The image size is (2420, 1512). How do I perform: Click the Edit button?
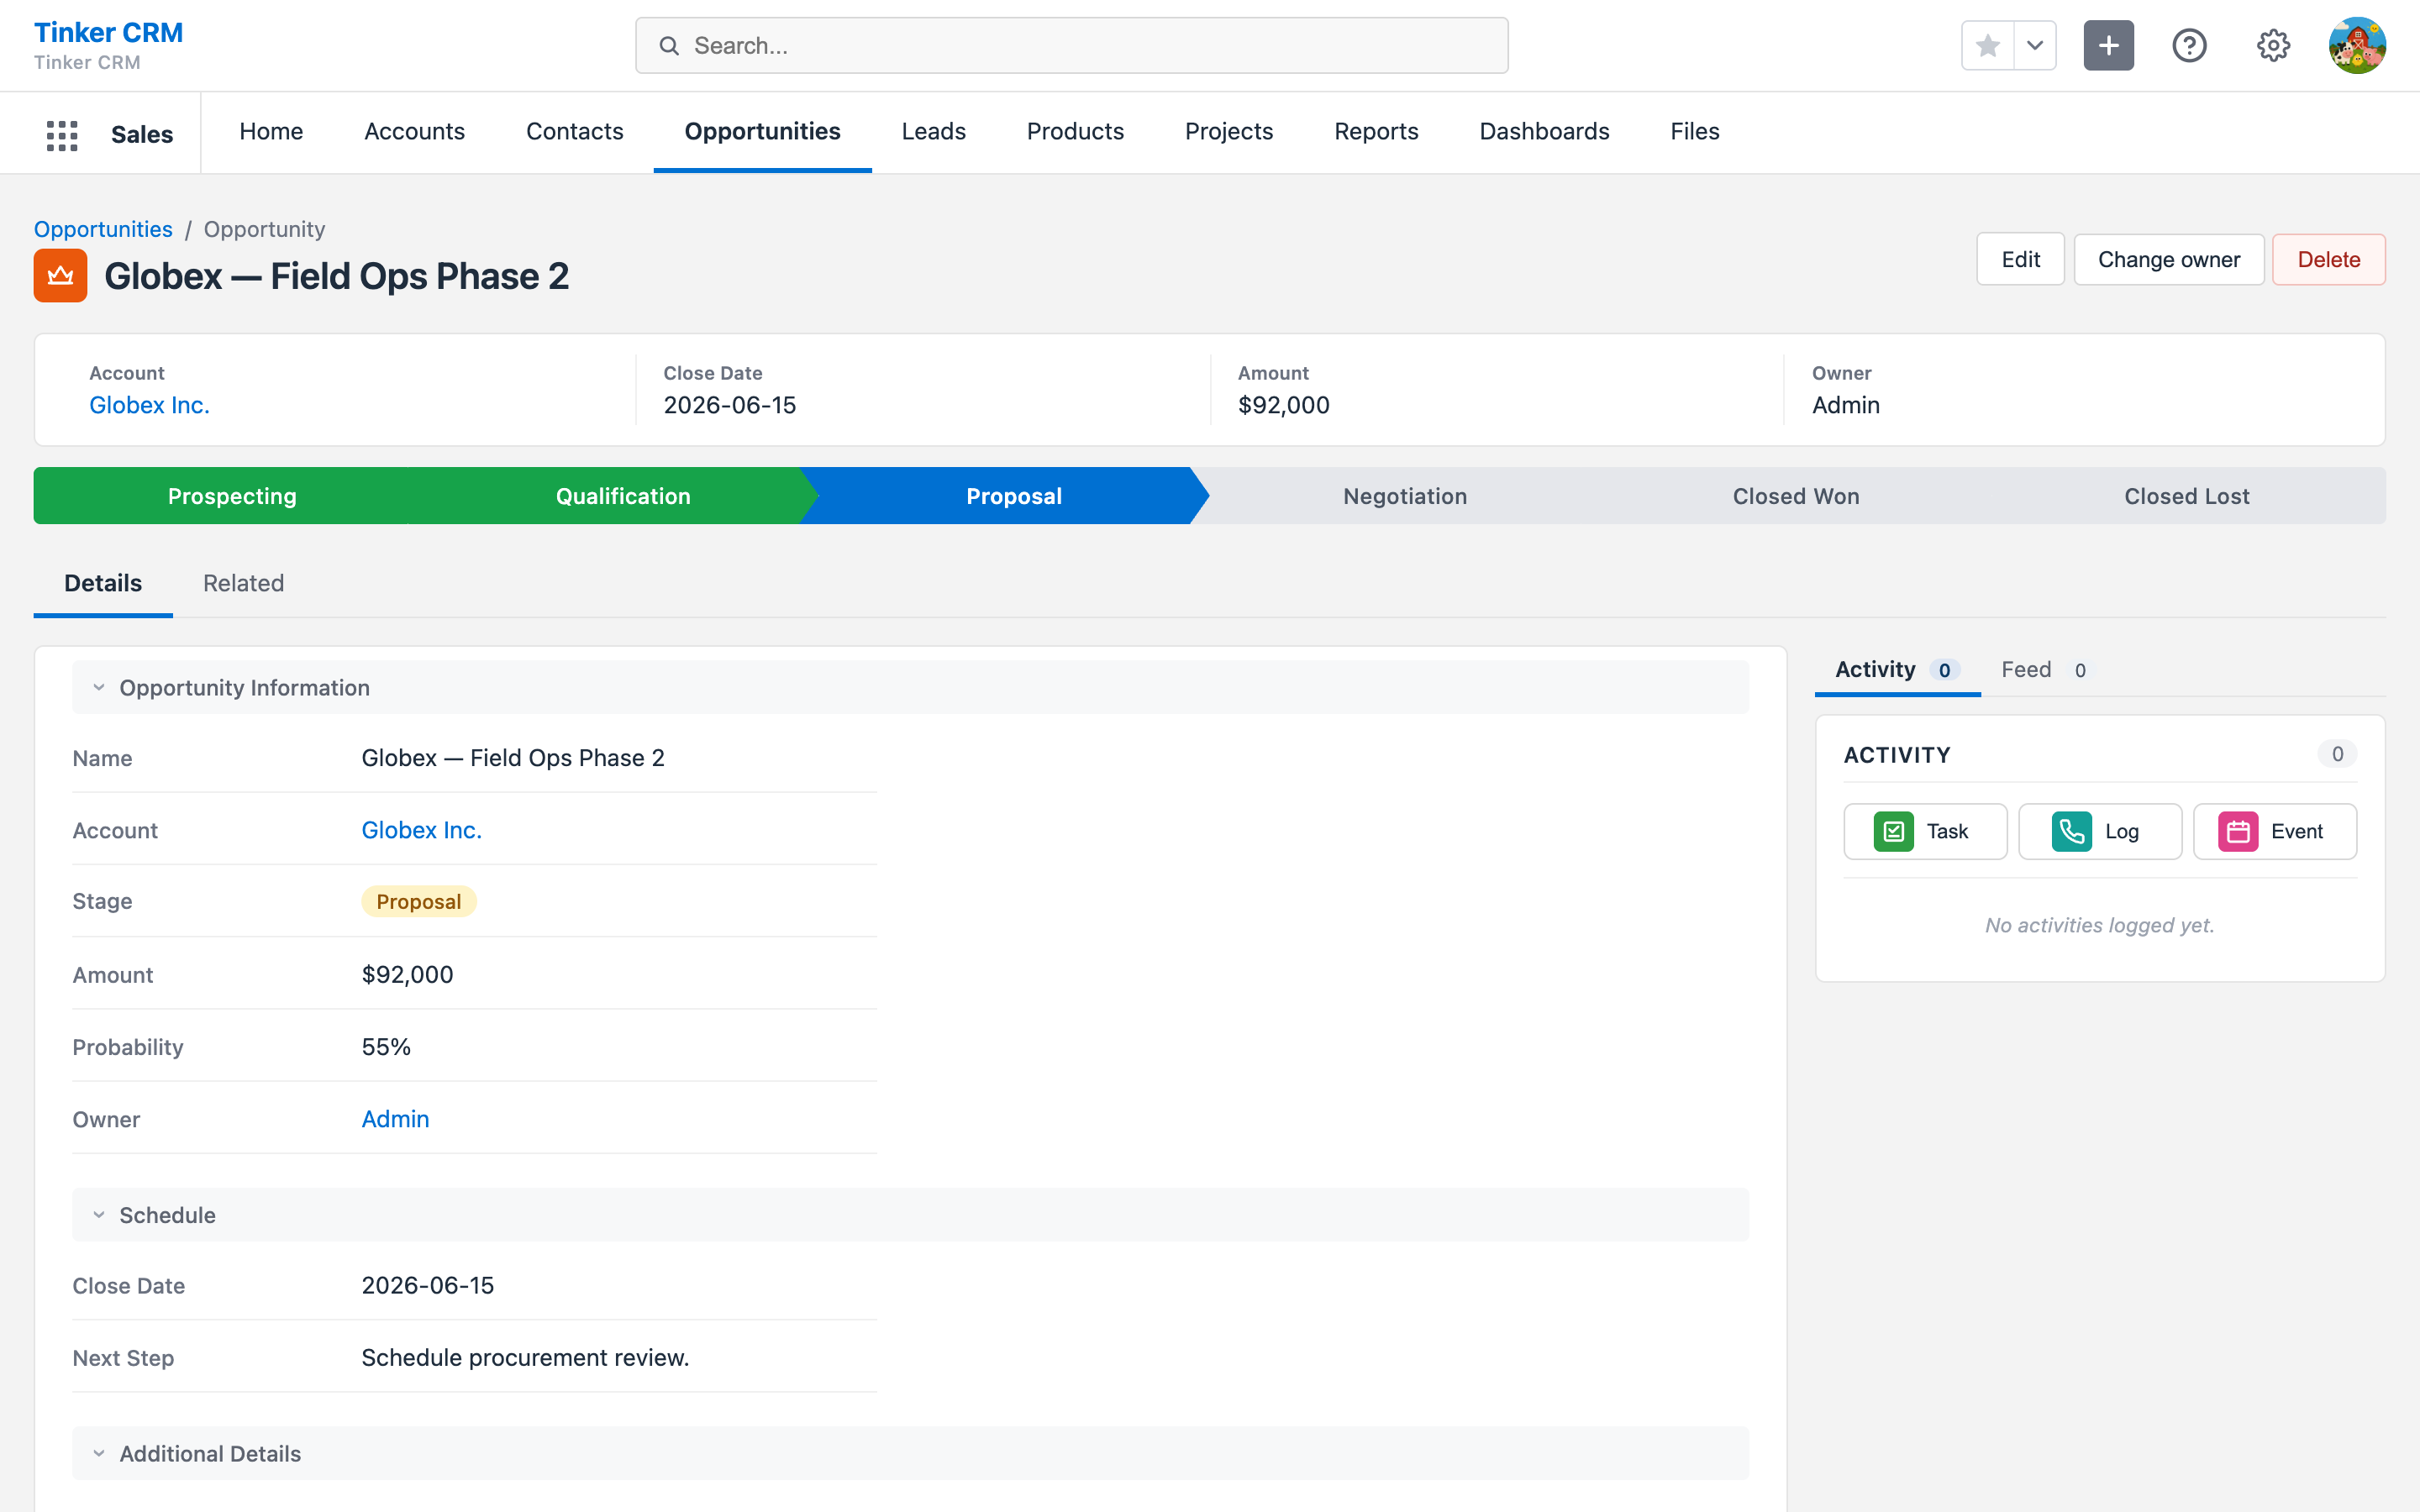tap(2020, 259)
